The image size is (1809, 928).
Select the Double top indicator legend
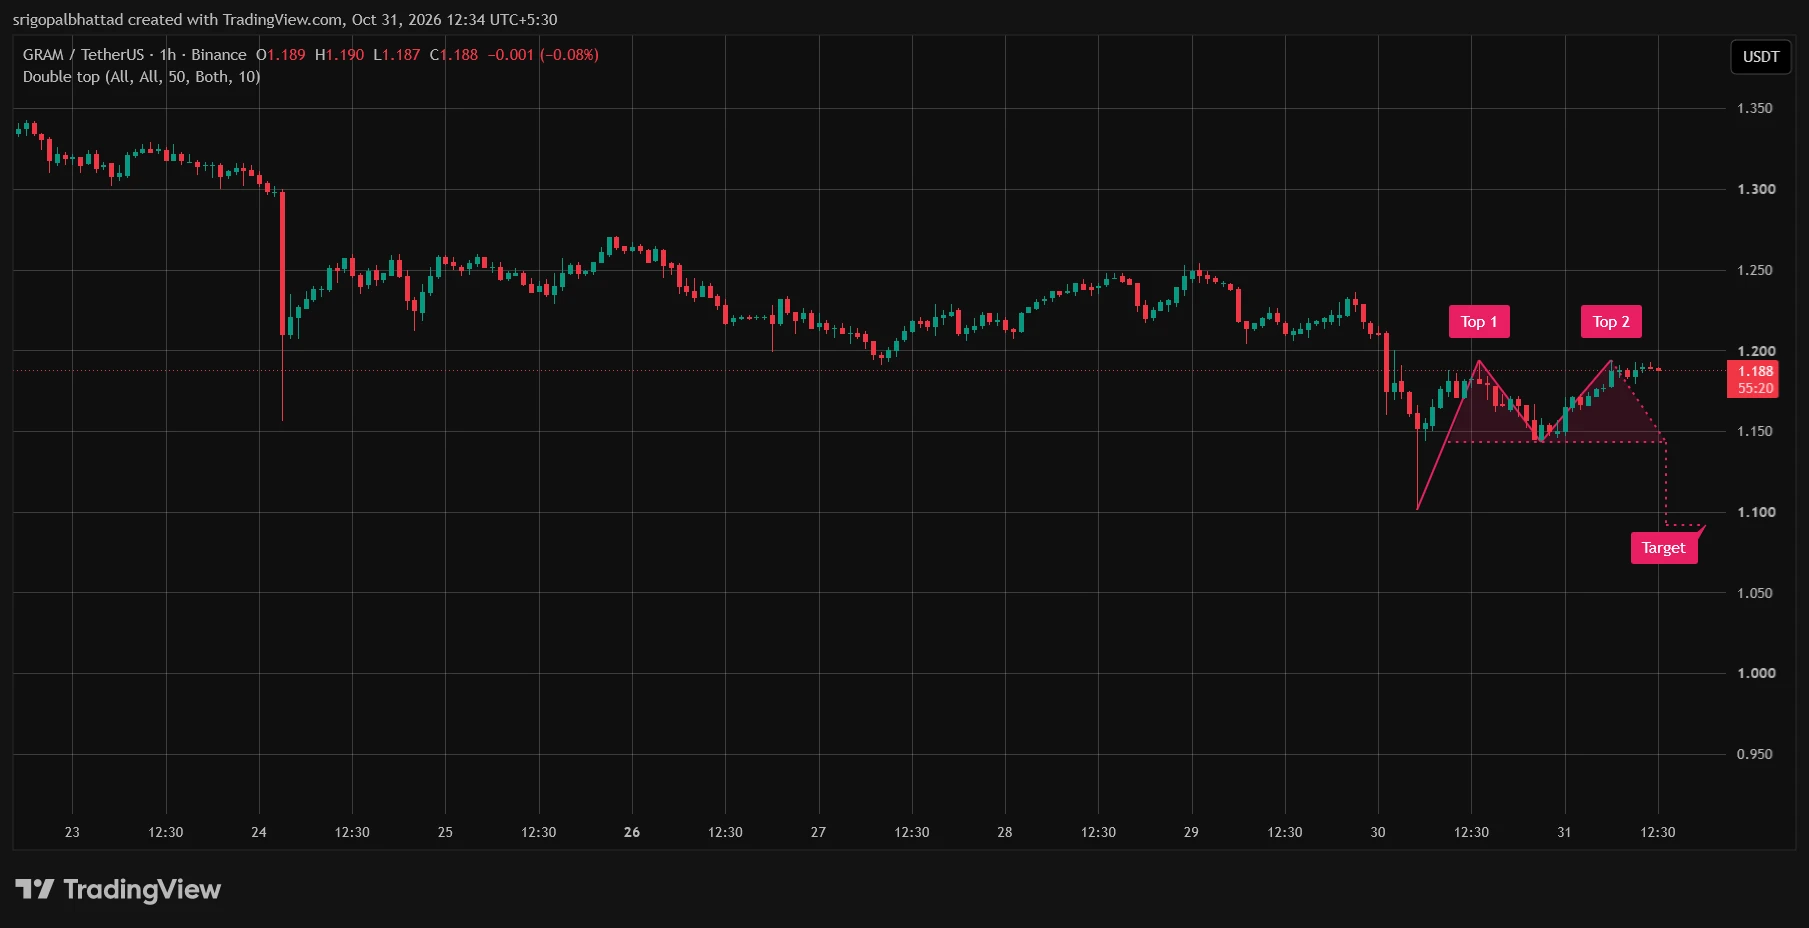pyautogui.click(x=142, y=77)
